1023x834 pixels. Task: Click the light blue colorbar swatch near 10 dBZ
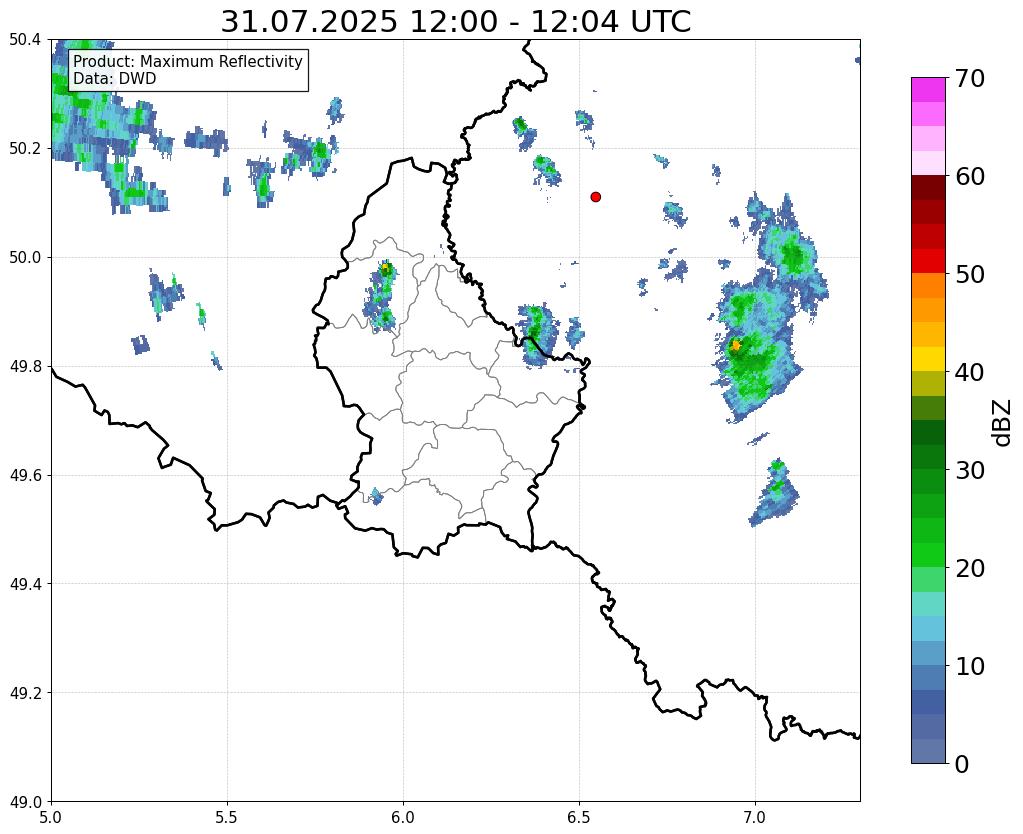tap(928, 653)
